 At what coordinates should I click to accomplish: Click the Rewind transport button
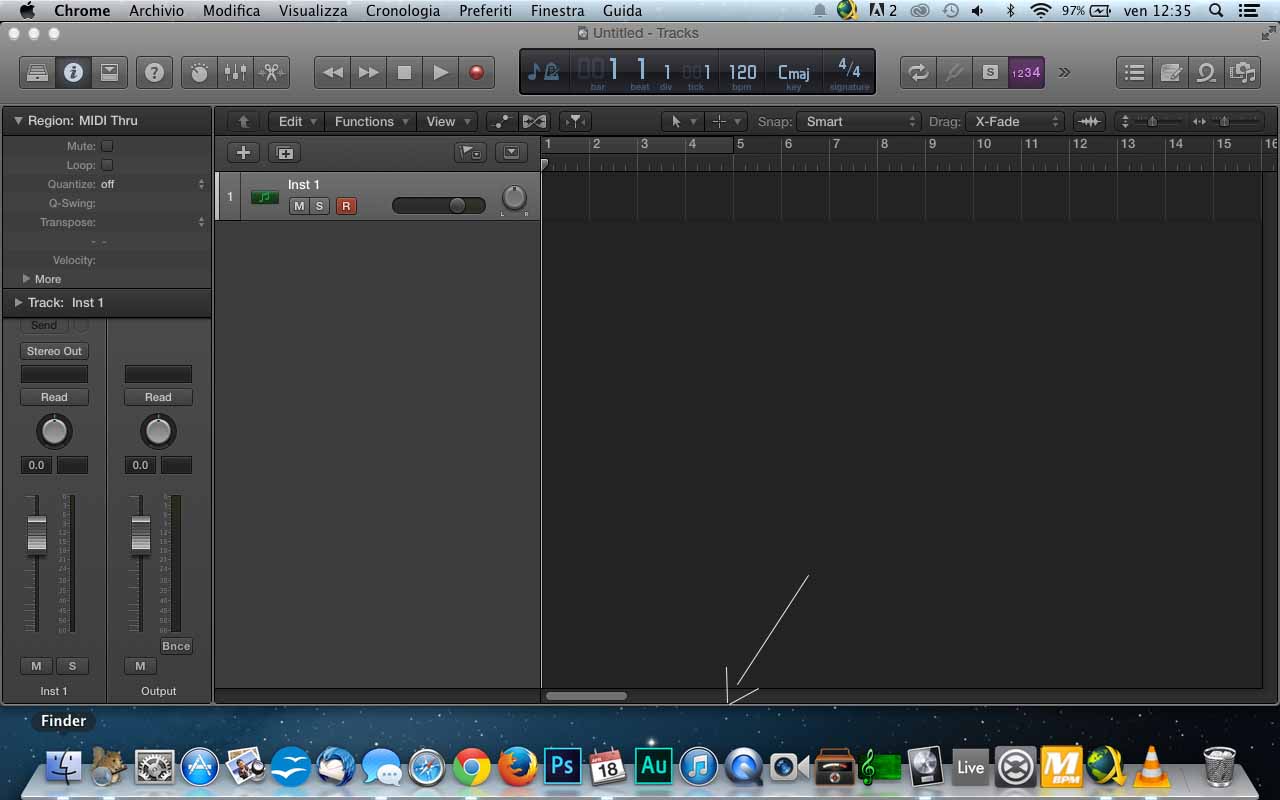point(333,72)
